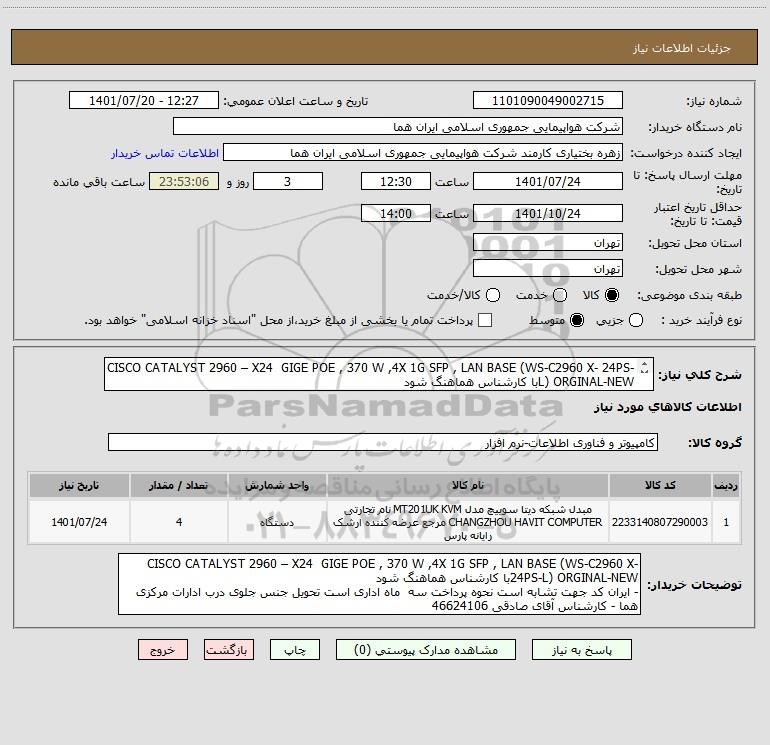Click the واحد شمارش column header
Screen dimensions: 770x745
coord(277,485)
